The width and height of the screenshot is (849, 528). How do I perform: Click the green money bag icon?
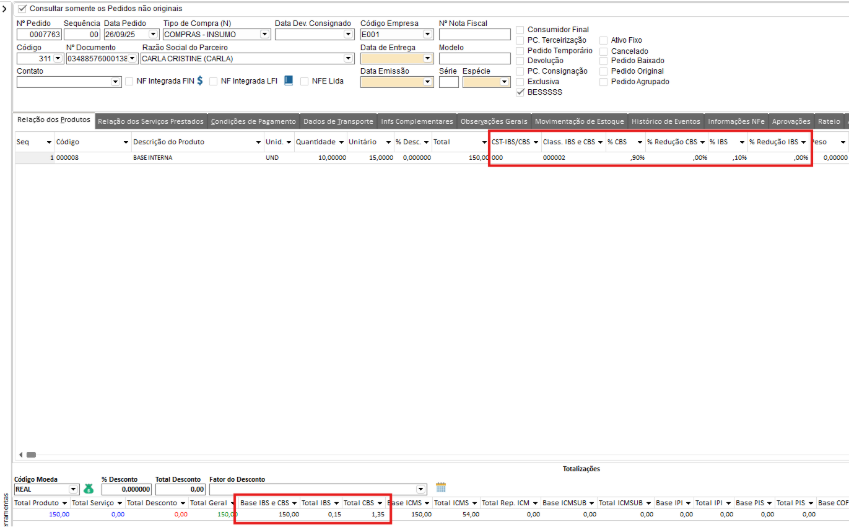(x=88, y=489)
